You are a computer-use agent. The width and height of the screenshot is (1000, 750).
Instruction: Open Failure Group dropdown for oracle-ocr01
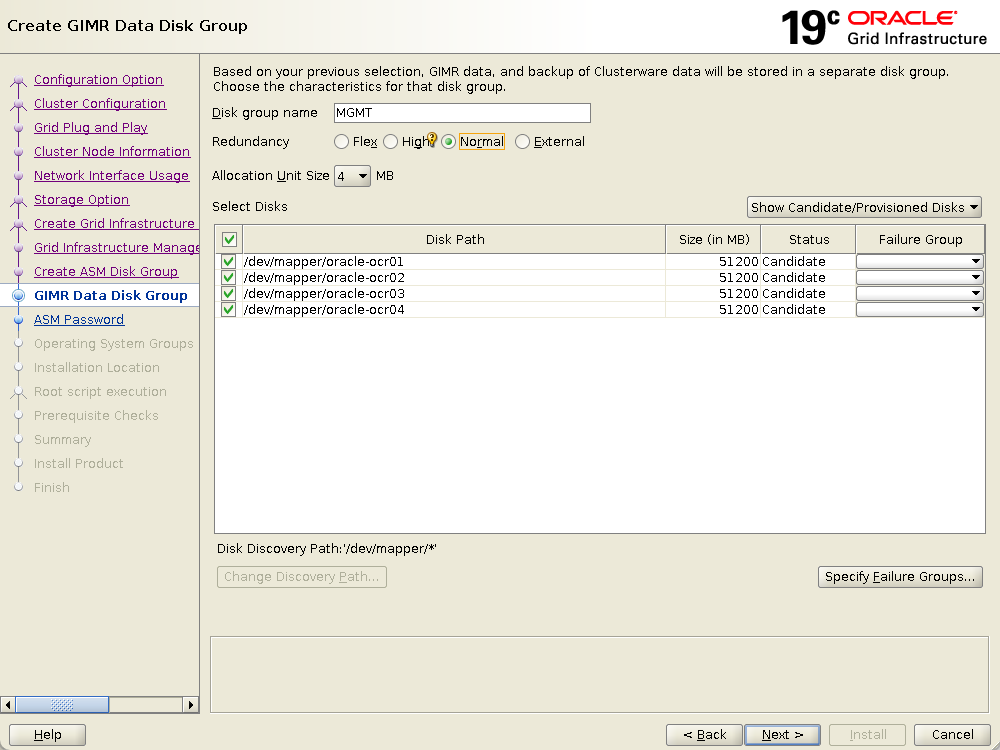click(x=919, y=262)
